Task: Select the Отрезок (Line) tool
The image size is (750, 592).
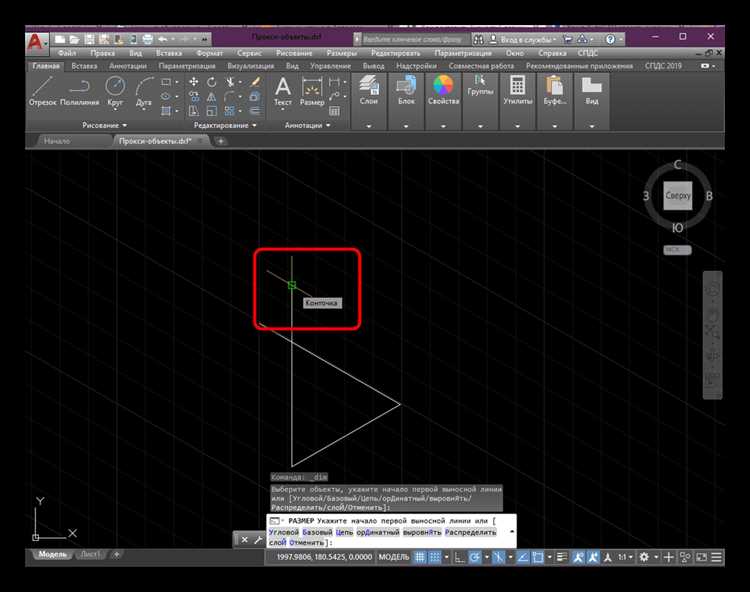Action: click(x=42, y=91)
